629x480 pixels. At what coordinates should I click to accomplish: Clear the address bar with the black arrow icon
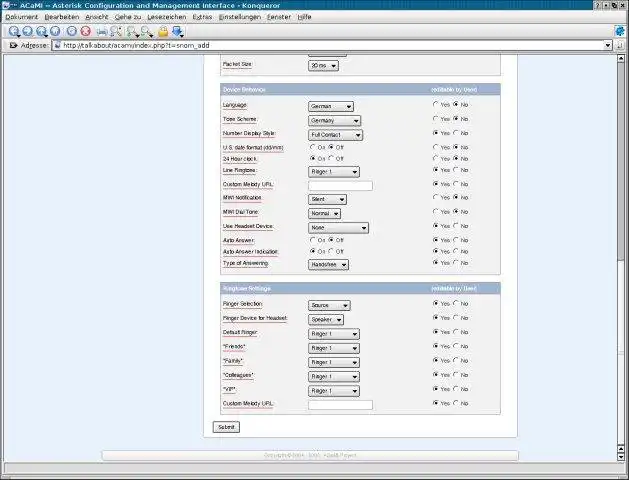pos(13,45)
